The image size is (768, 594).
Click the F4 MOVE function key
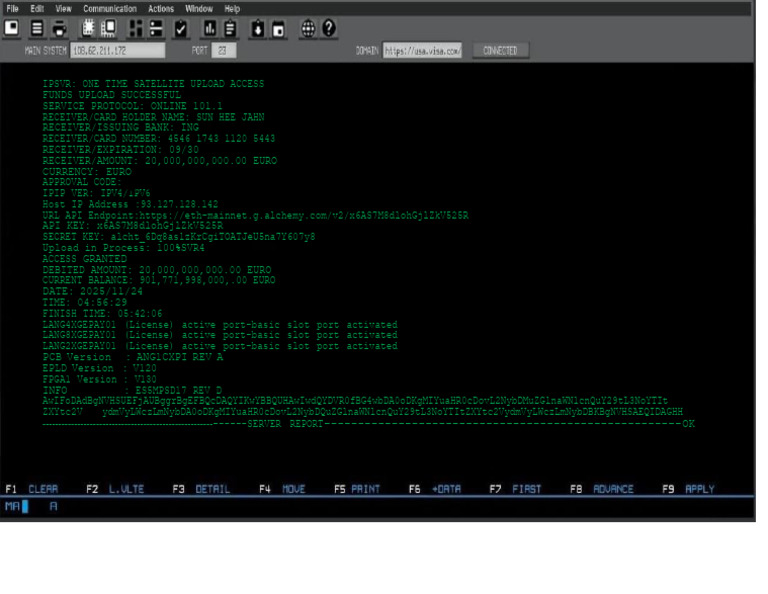tap(282, 489)
